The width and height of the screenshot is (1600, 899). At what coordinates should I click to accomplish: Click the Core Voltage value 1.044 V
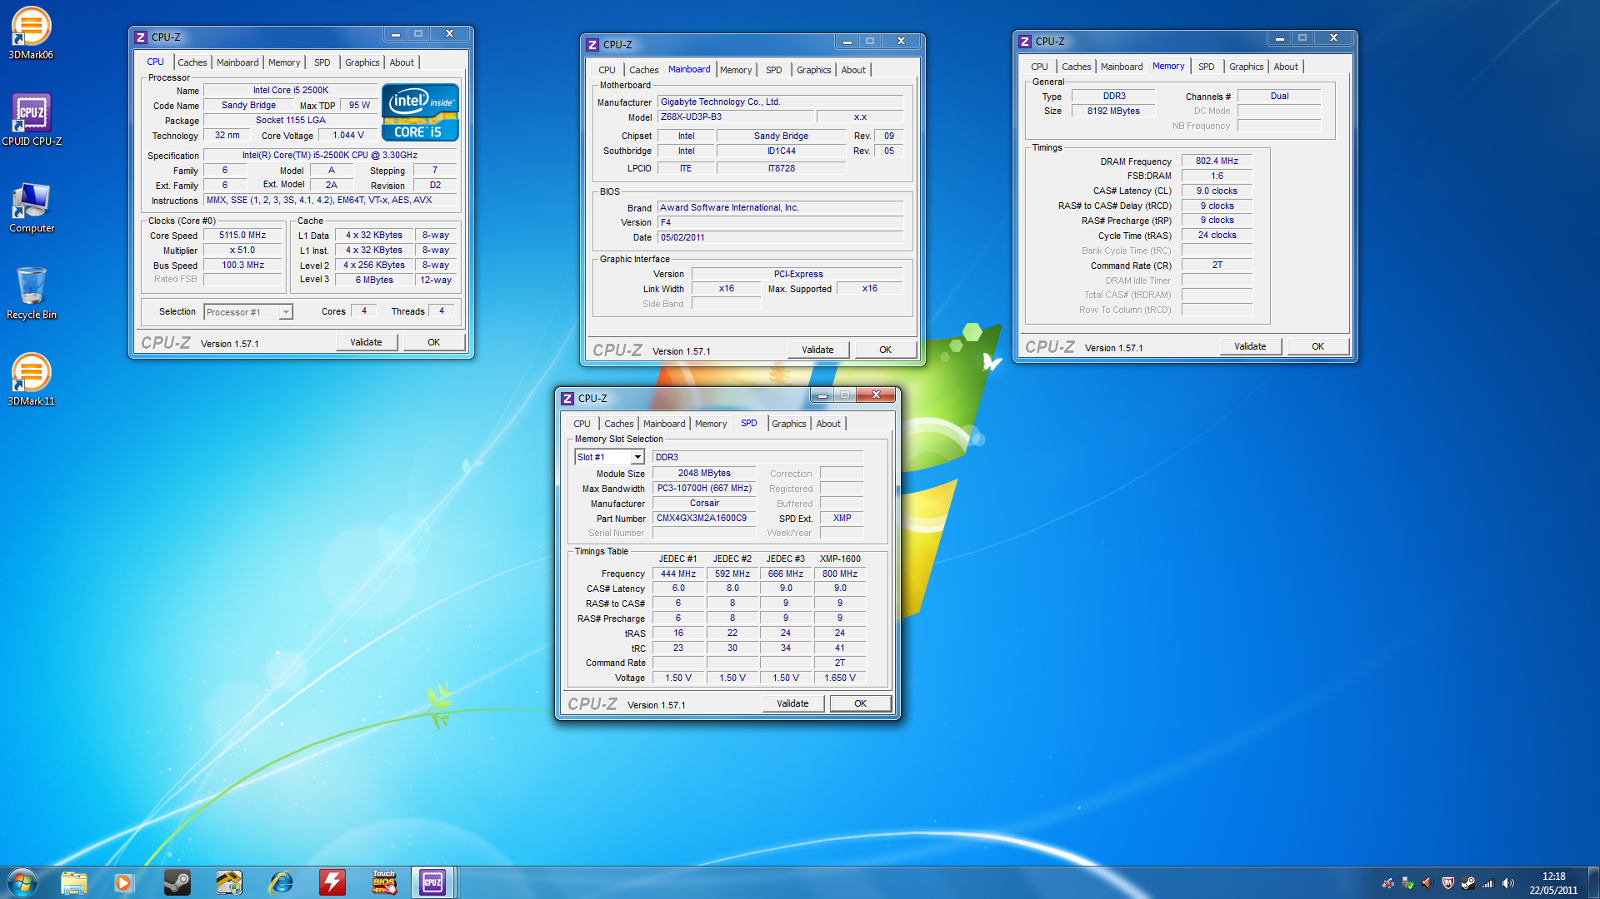[x=349, y=135]
